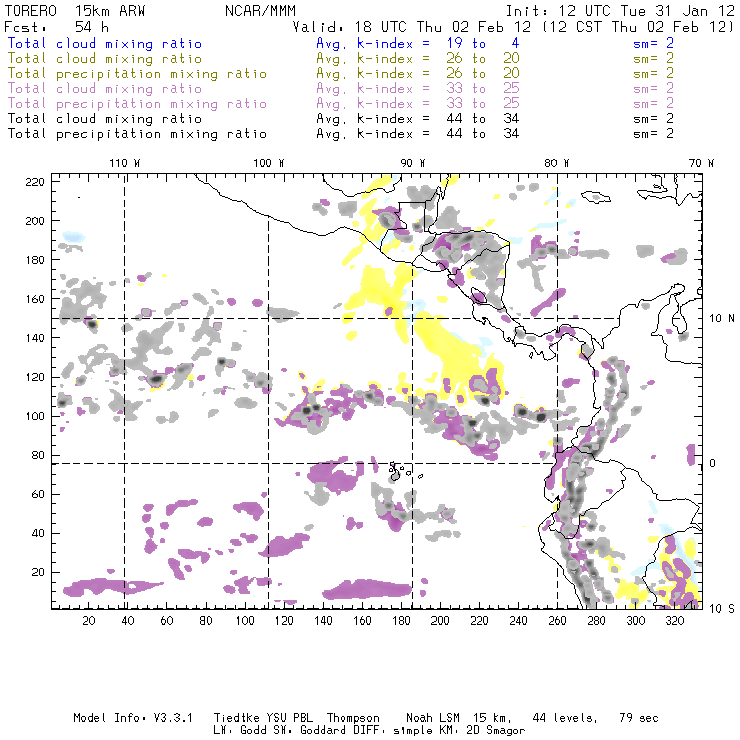
Task: Click the x-axis tick label '220'
Action: 479,621
